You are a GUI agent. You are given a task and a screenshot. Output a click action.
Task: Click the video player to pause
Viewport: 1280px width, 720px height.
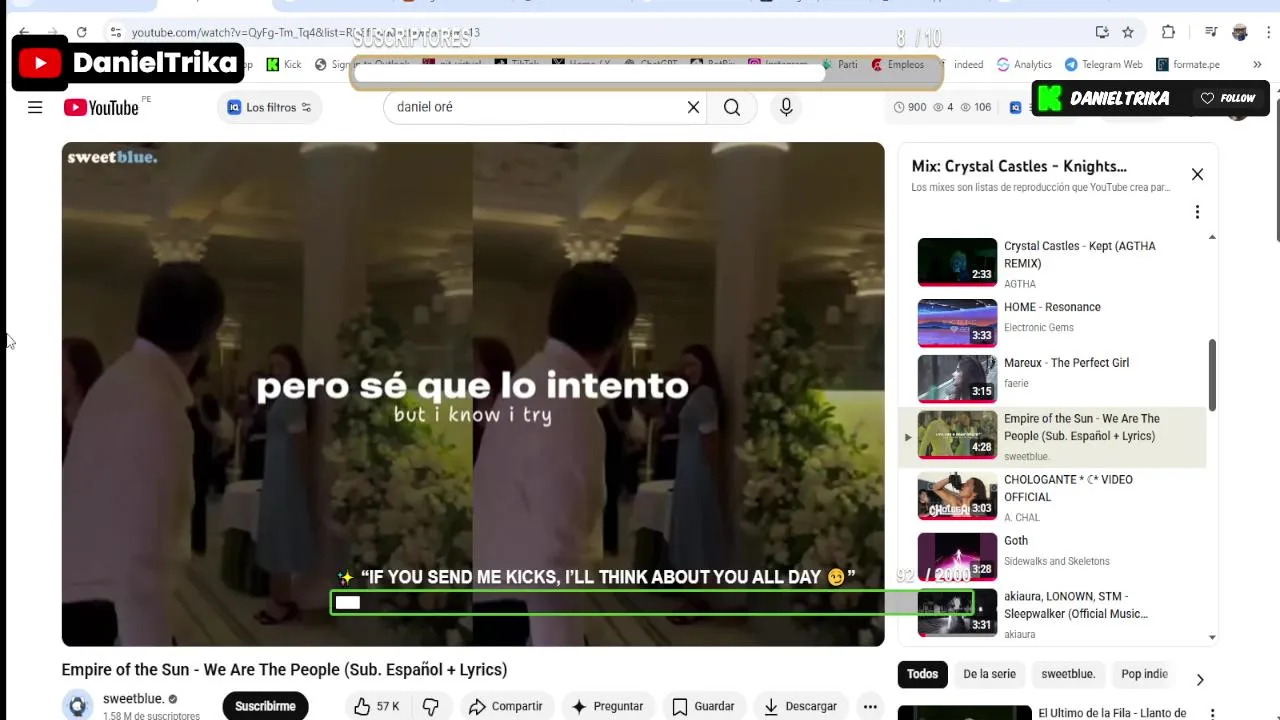473,394
